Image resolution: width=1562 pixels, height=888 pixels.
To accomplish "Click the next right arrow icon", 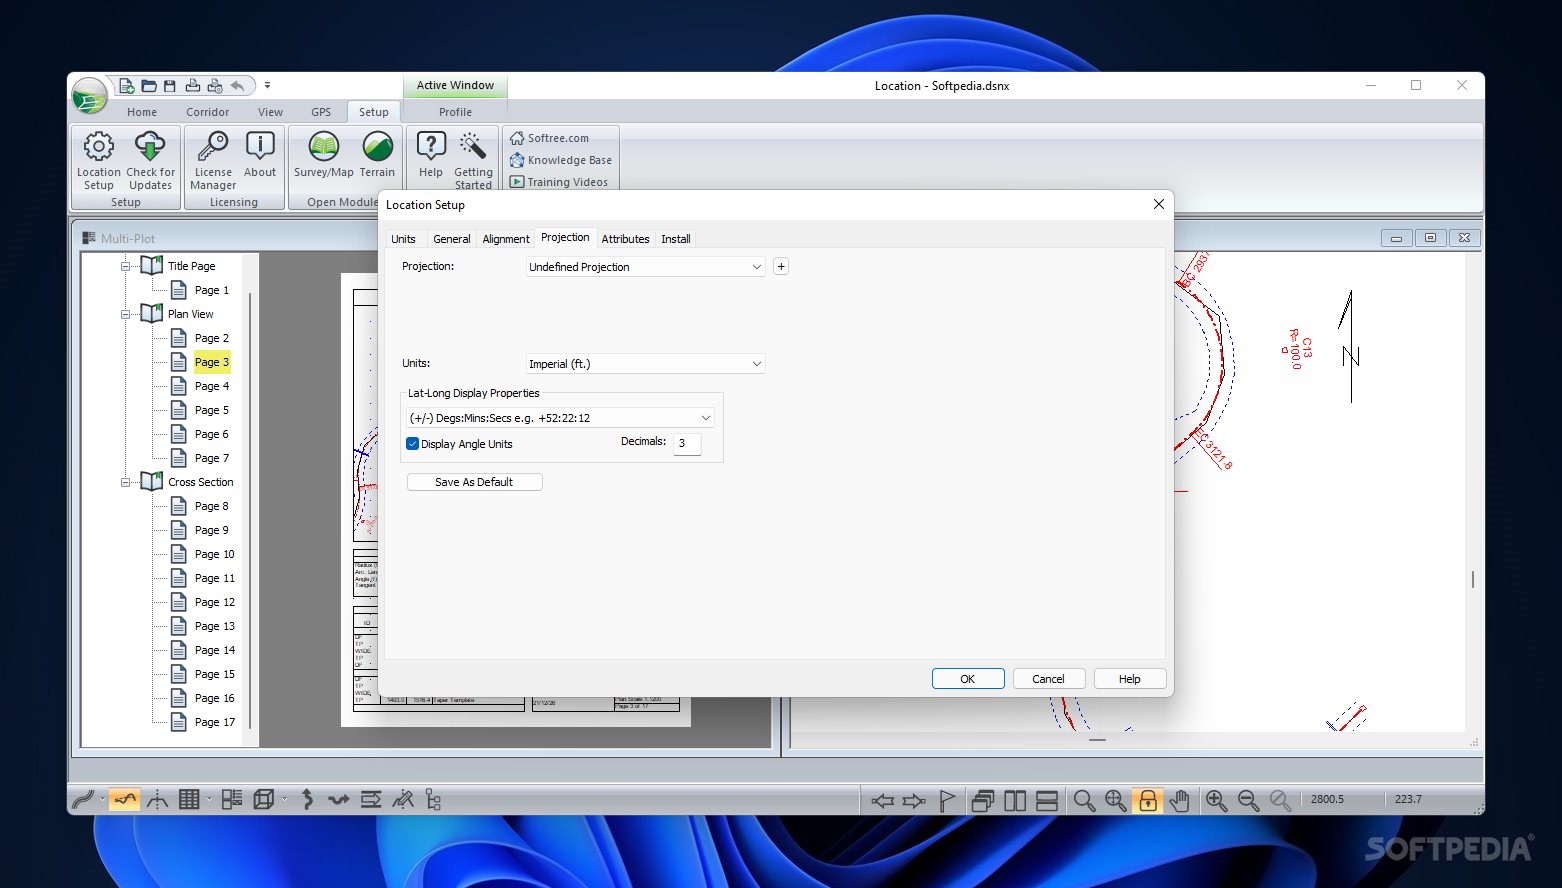I will pos(914,800).
